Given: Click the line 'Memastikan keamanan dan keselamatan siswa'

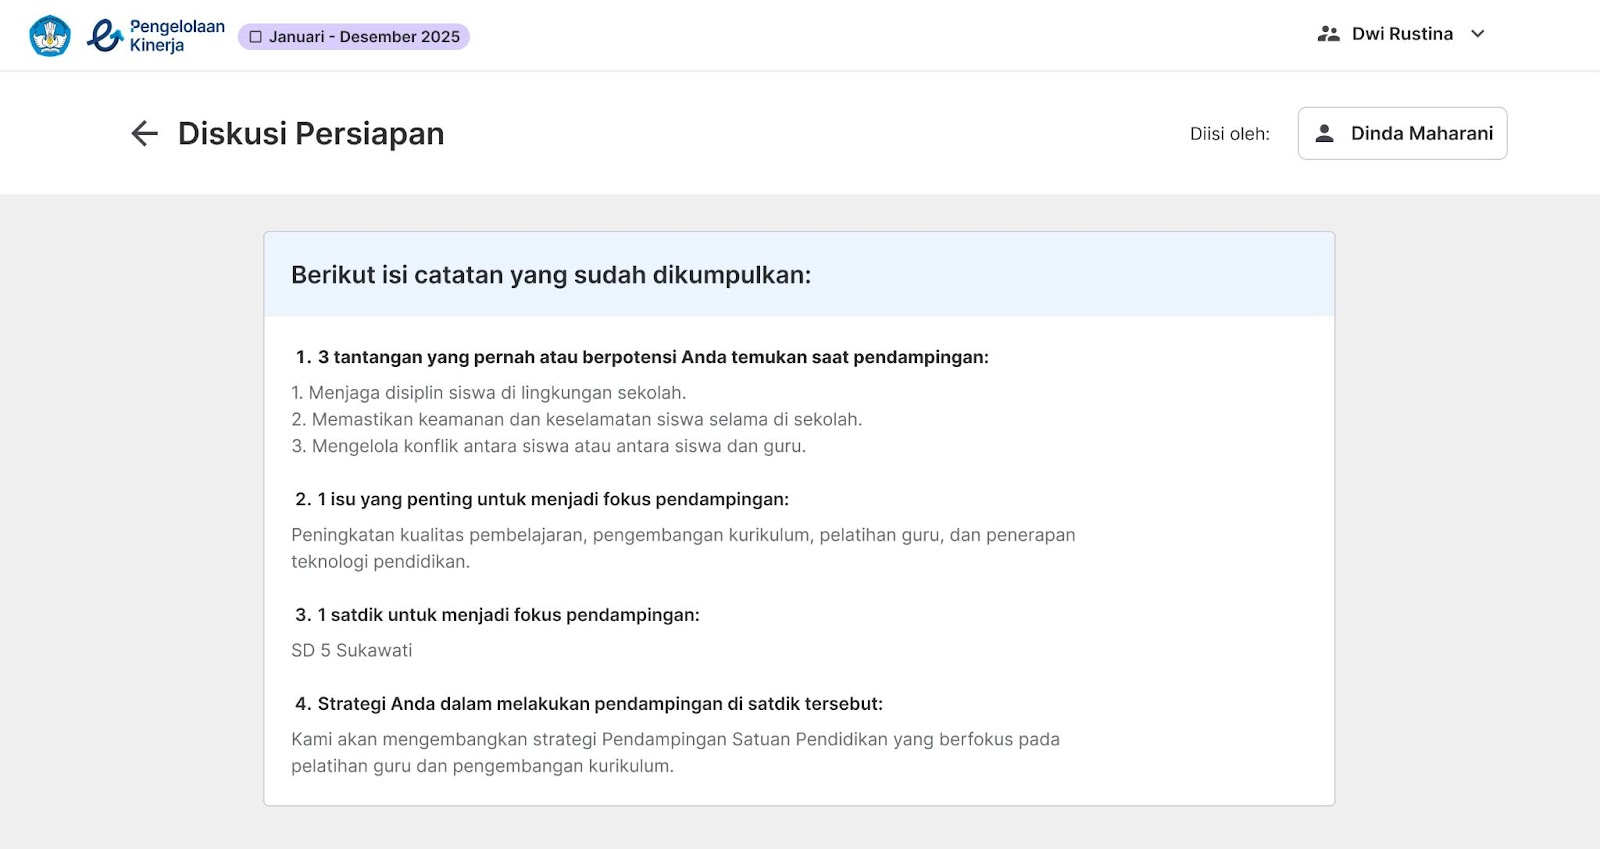Looking at the screenshot, I should click(577, 420).
